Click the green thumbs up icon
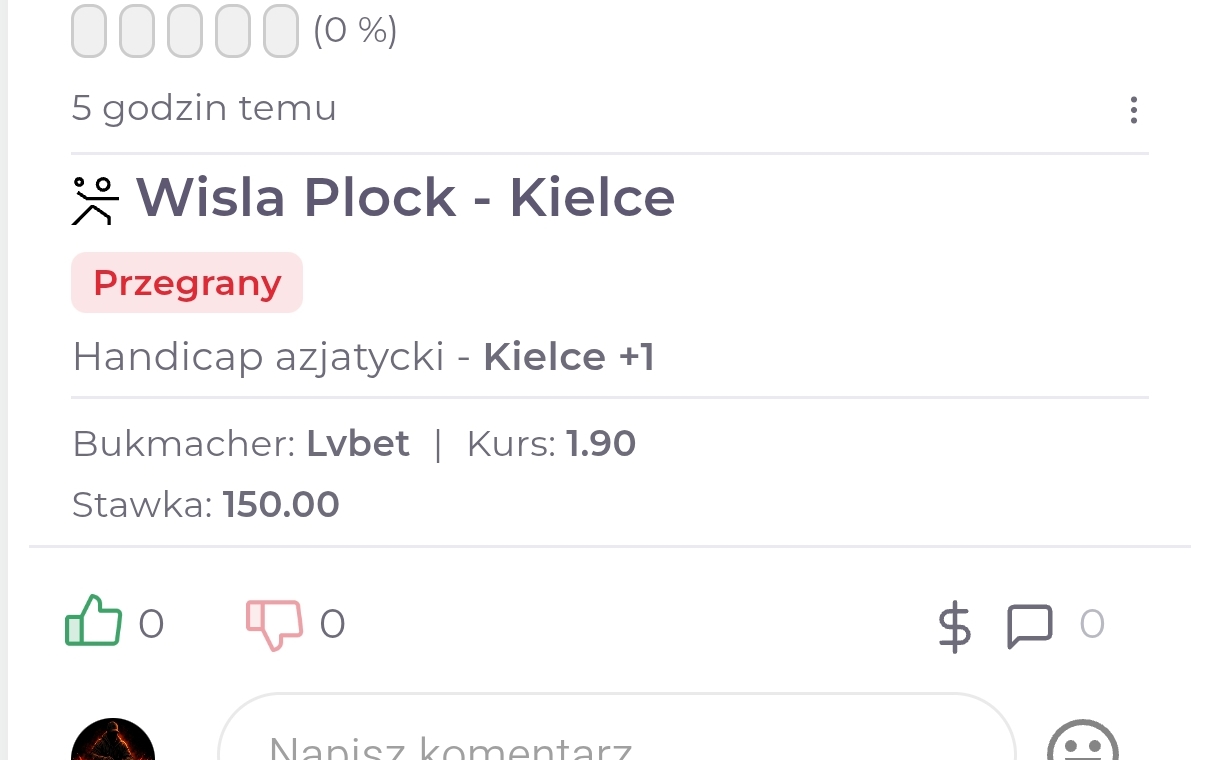 [x=93, y=621]
